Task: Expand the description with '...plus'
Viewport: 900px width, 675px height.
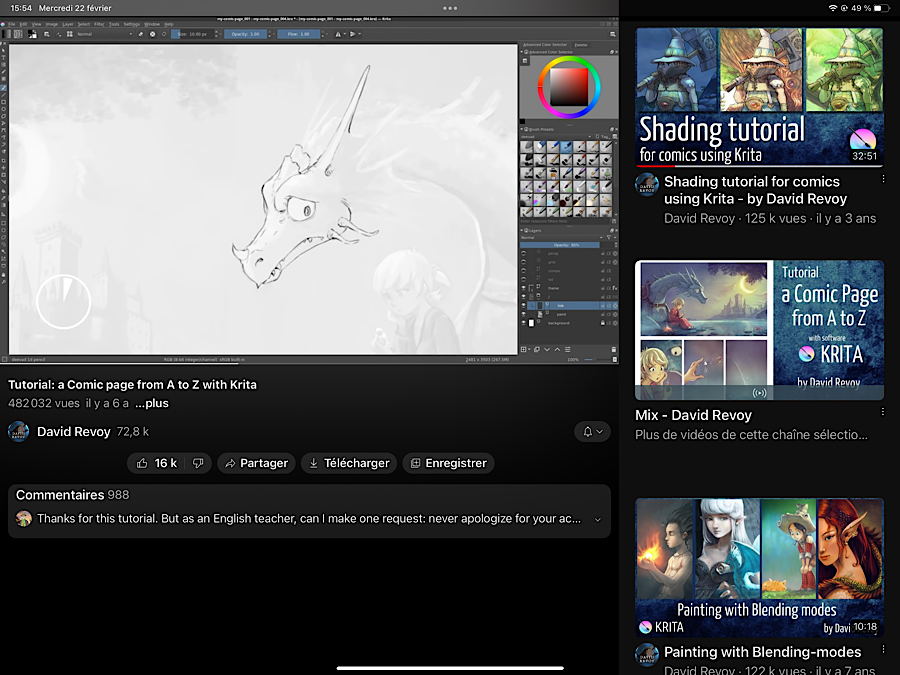Action: tap(152, 404)
